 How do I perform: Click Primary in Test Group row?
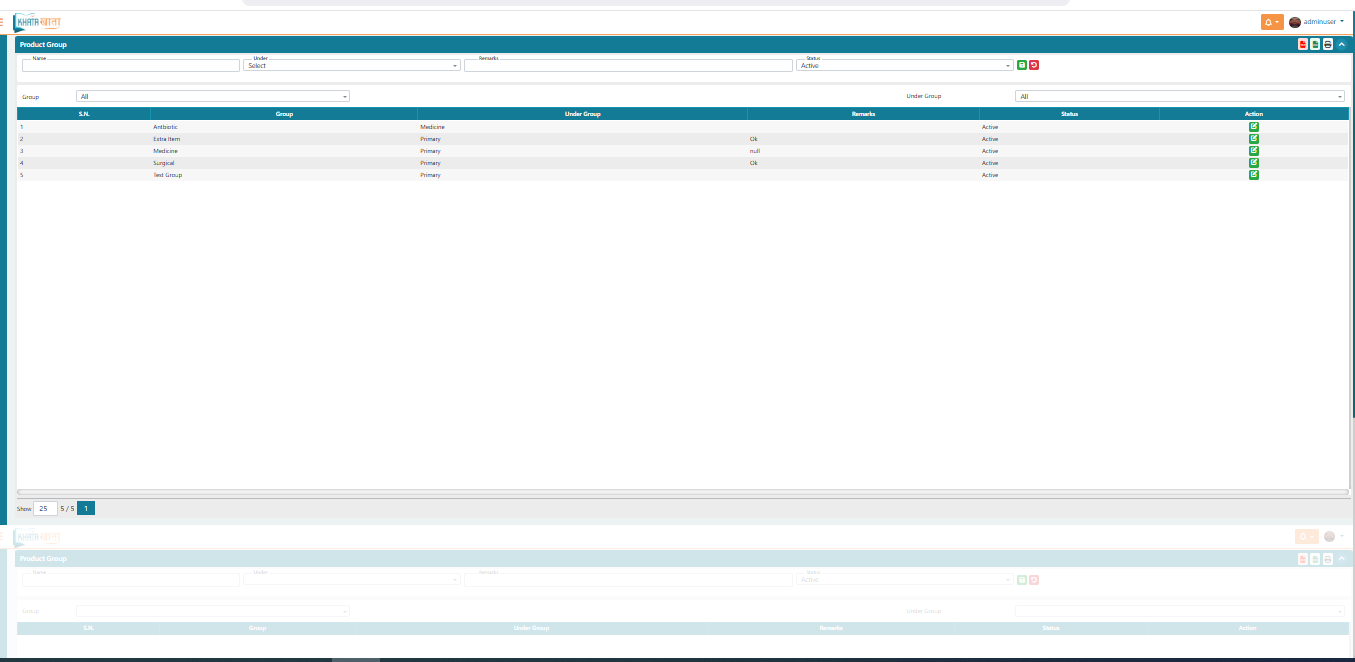430,175
